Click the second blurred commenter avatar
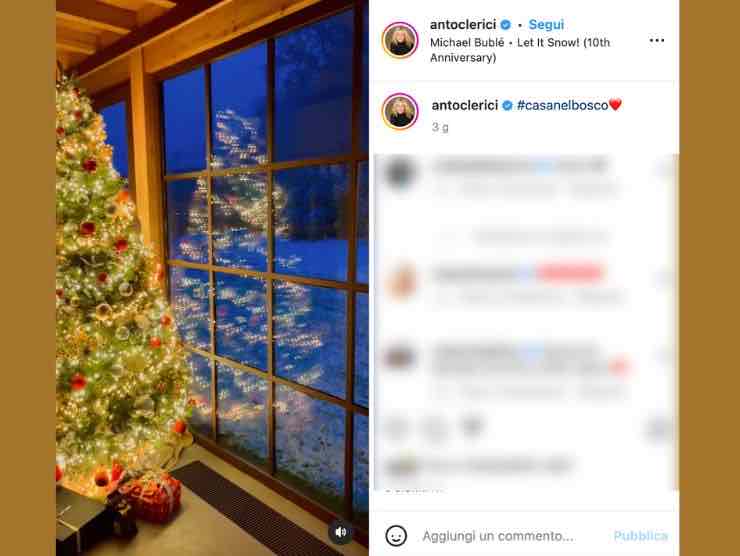This screenshot has width=740, height=556. 401,280
